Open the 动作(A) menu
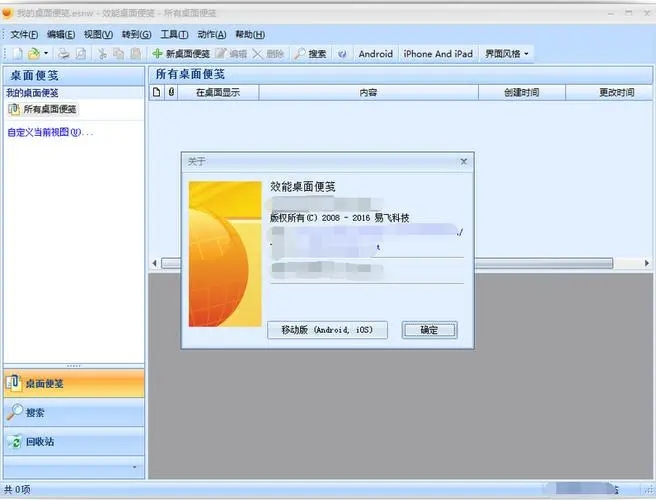656x500 pixels. pos(212,34)
